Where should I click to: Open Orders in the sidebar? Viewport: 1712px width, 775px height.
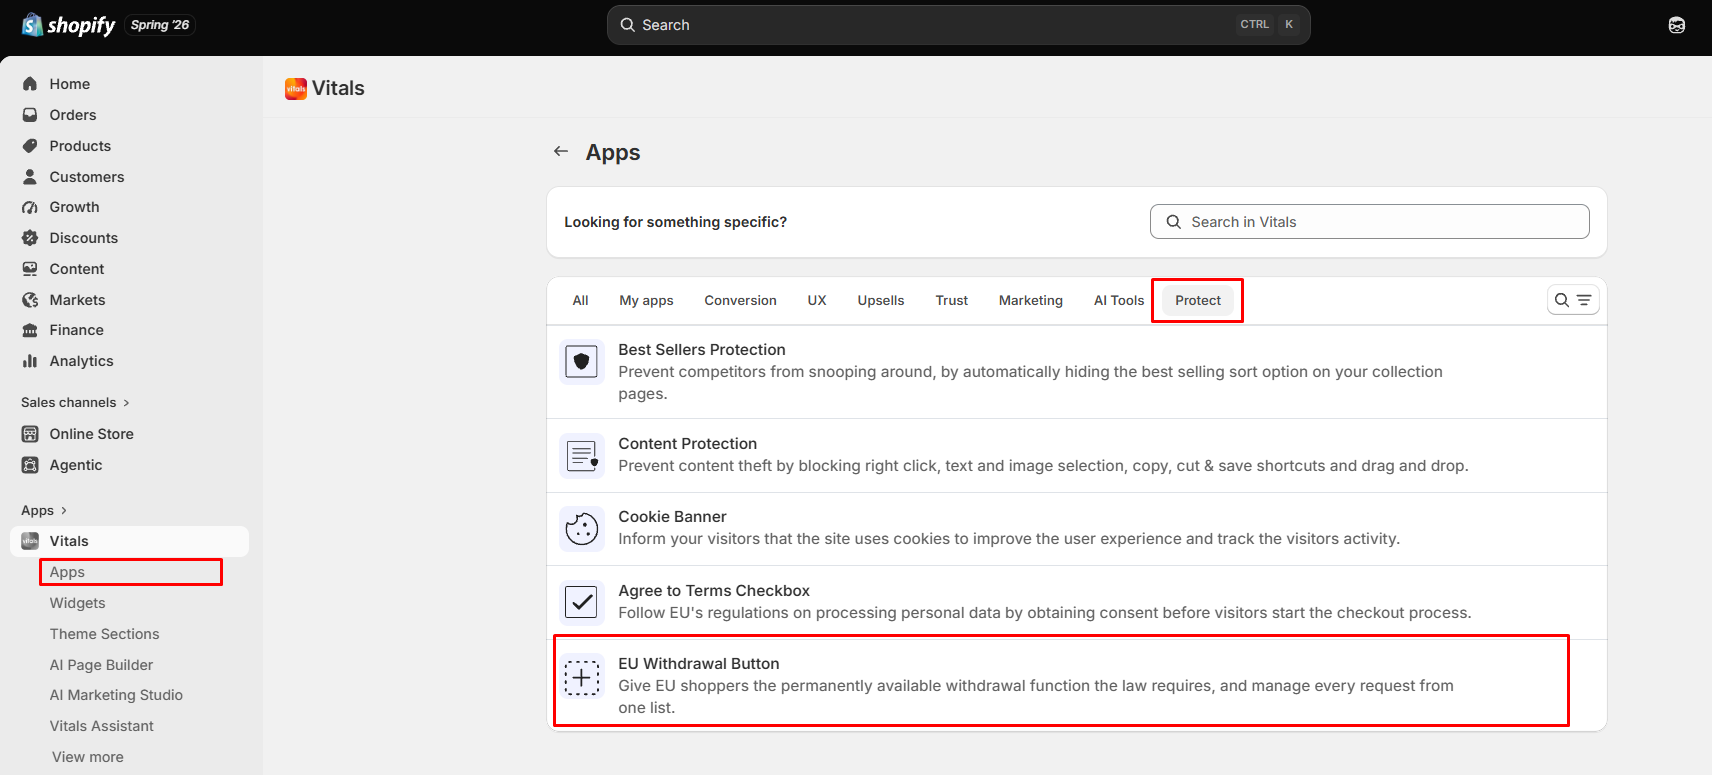(x=73, y=115)
